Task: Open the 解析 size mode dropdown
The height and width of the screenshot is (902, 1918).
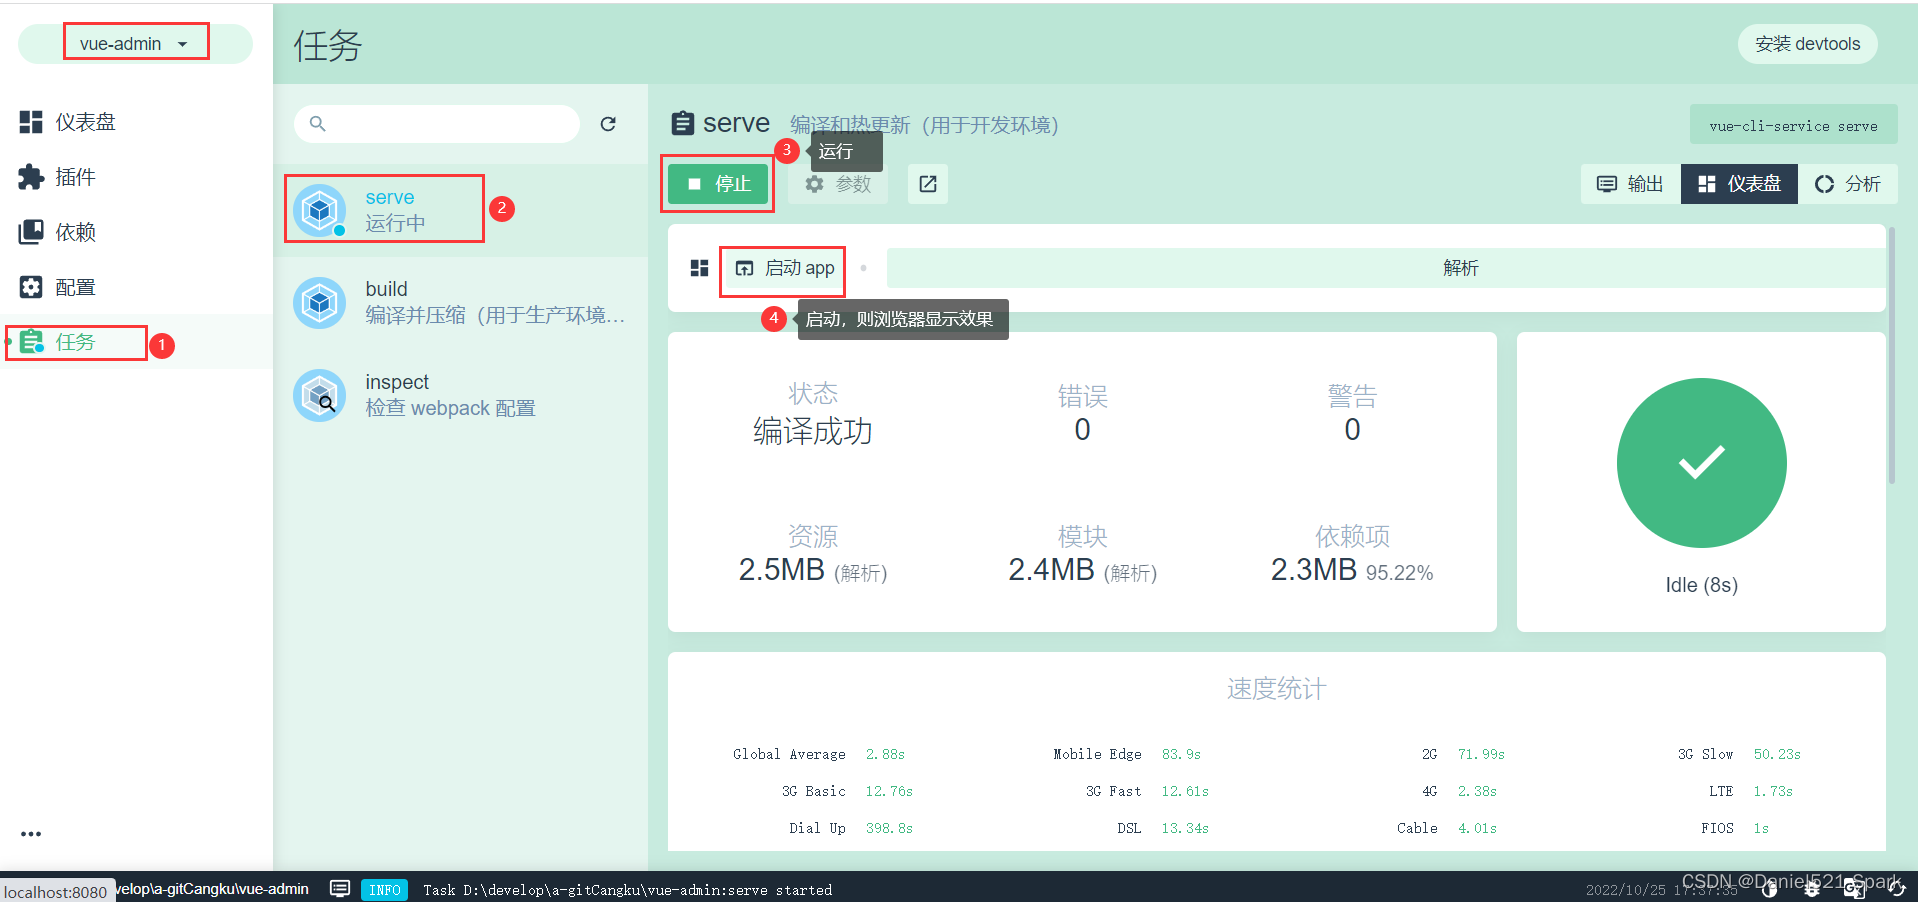Action: tap(1384, 268)
